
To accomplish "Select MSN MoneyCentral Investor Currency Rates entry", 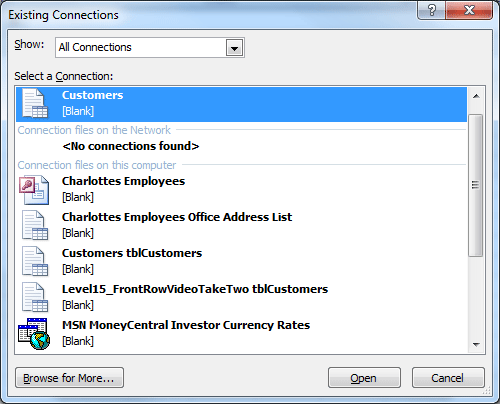I will [x=241, y=333].
